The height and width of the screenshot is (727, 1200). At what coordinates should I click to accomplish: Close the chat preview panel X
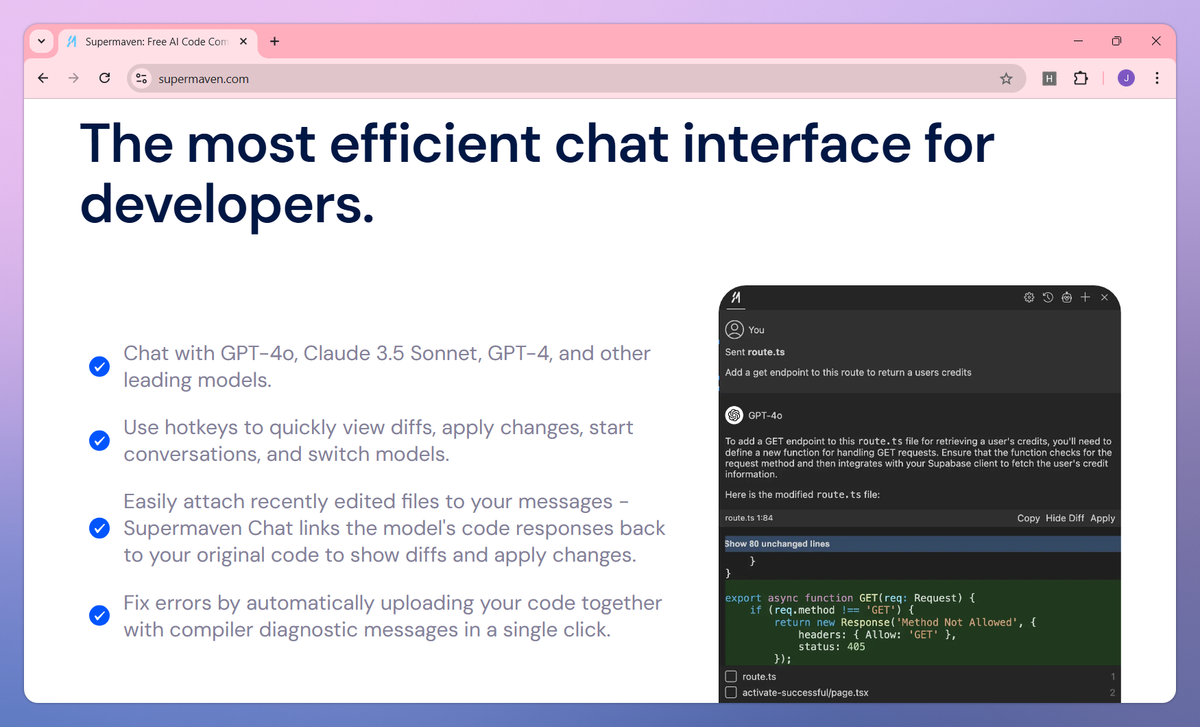click(x=1104, y=297)
